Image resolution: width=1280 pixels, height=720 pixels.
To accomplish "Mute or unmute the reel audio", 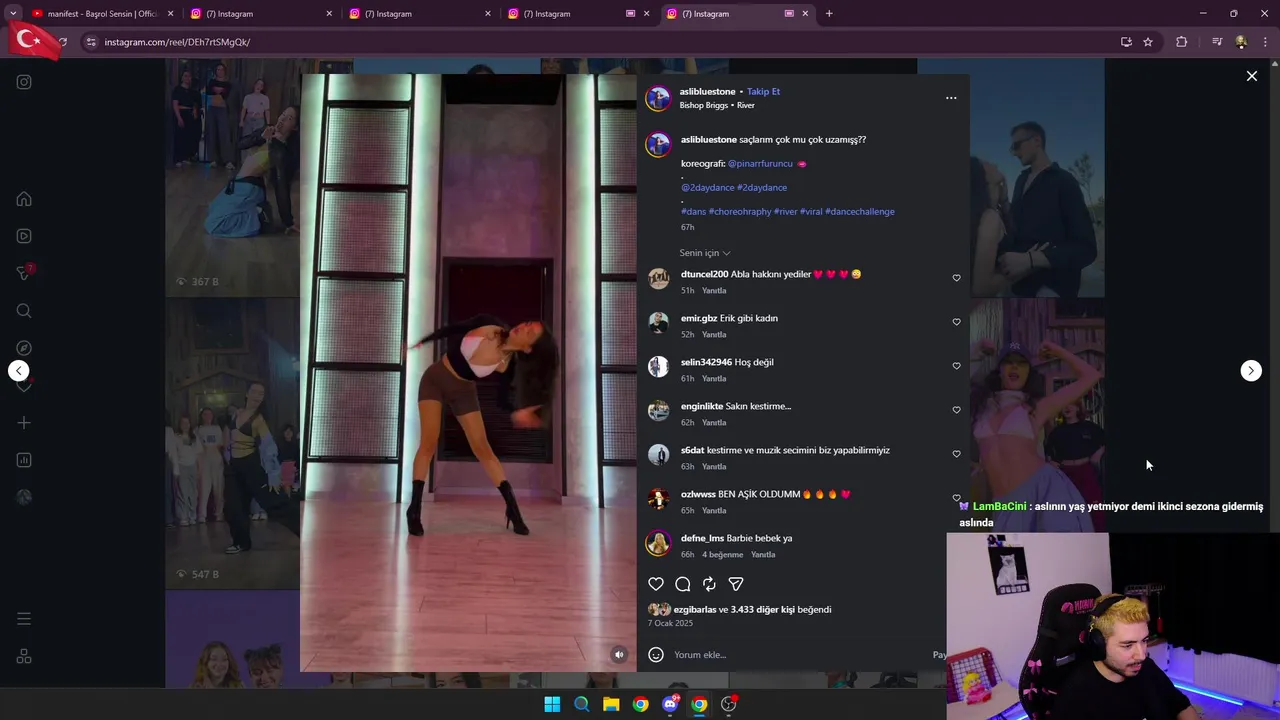I will coord(619,655).
